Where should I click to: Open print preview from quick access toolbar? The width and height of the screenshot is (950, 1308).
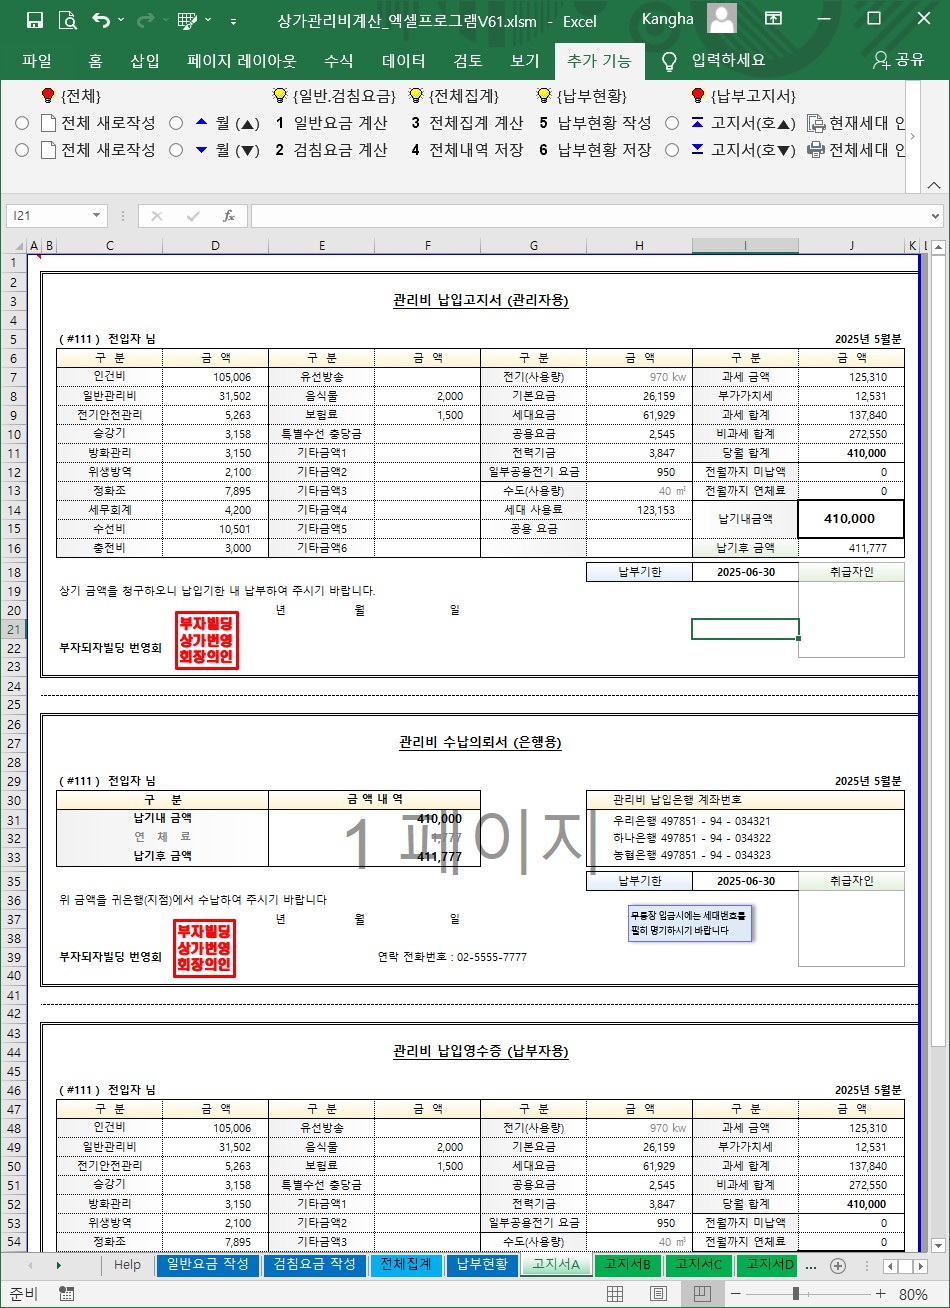coord(67,20)
